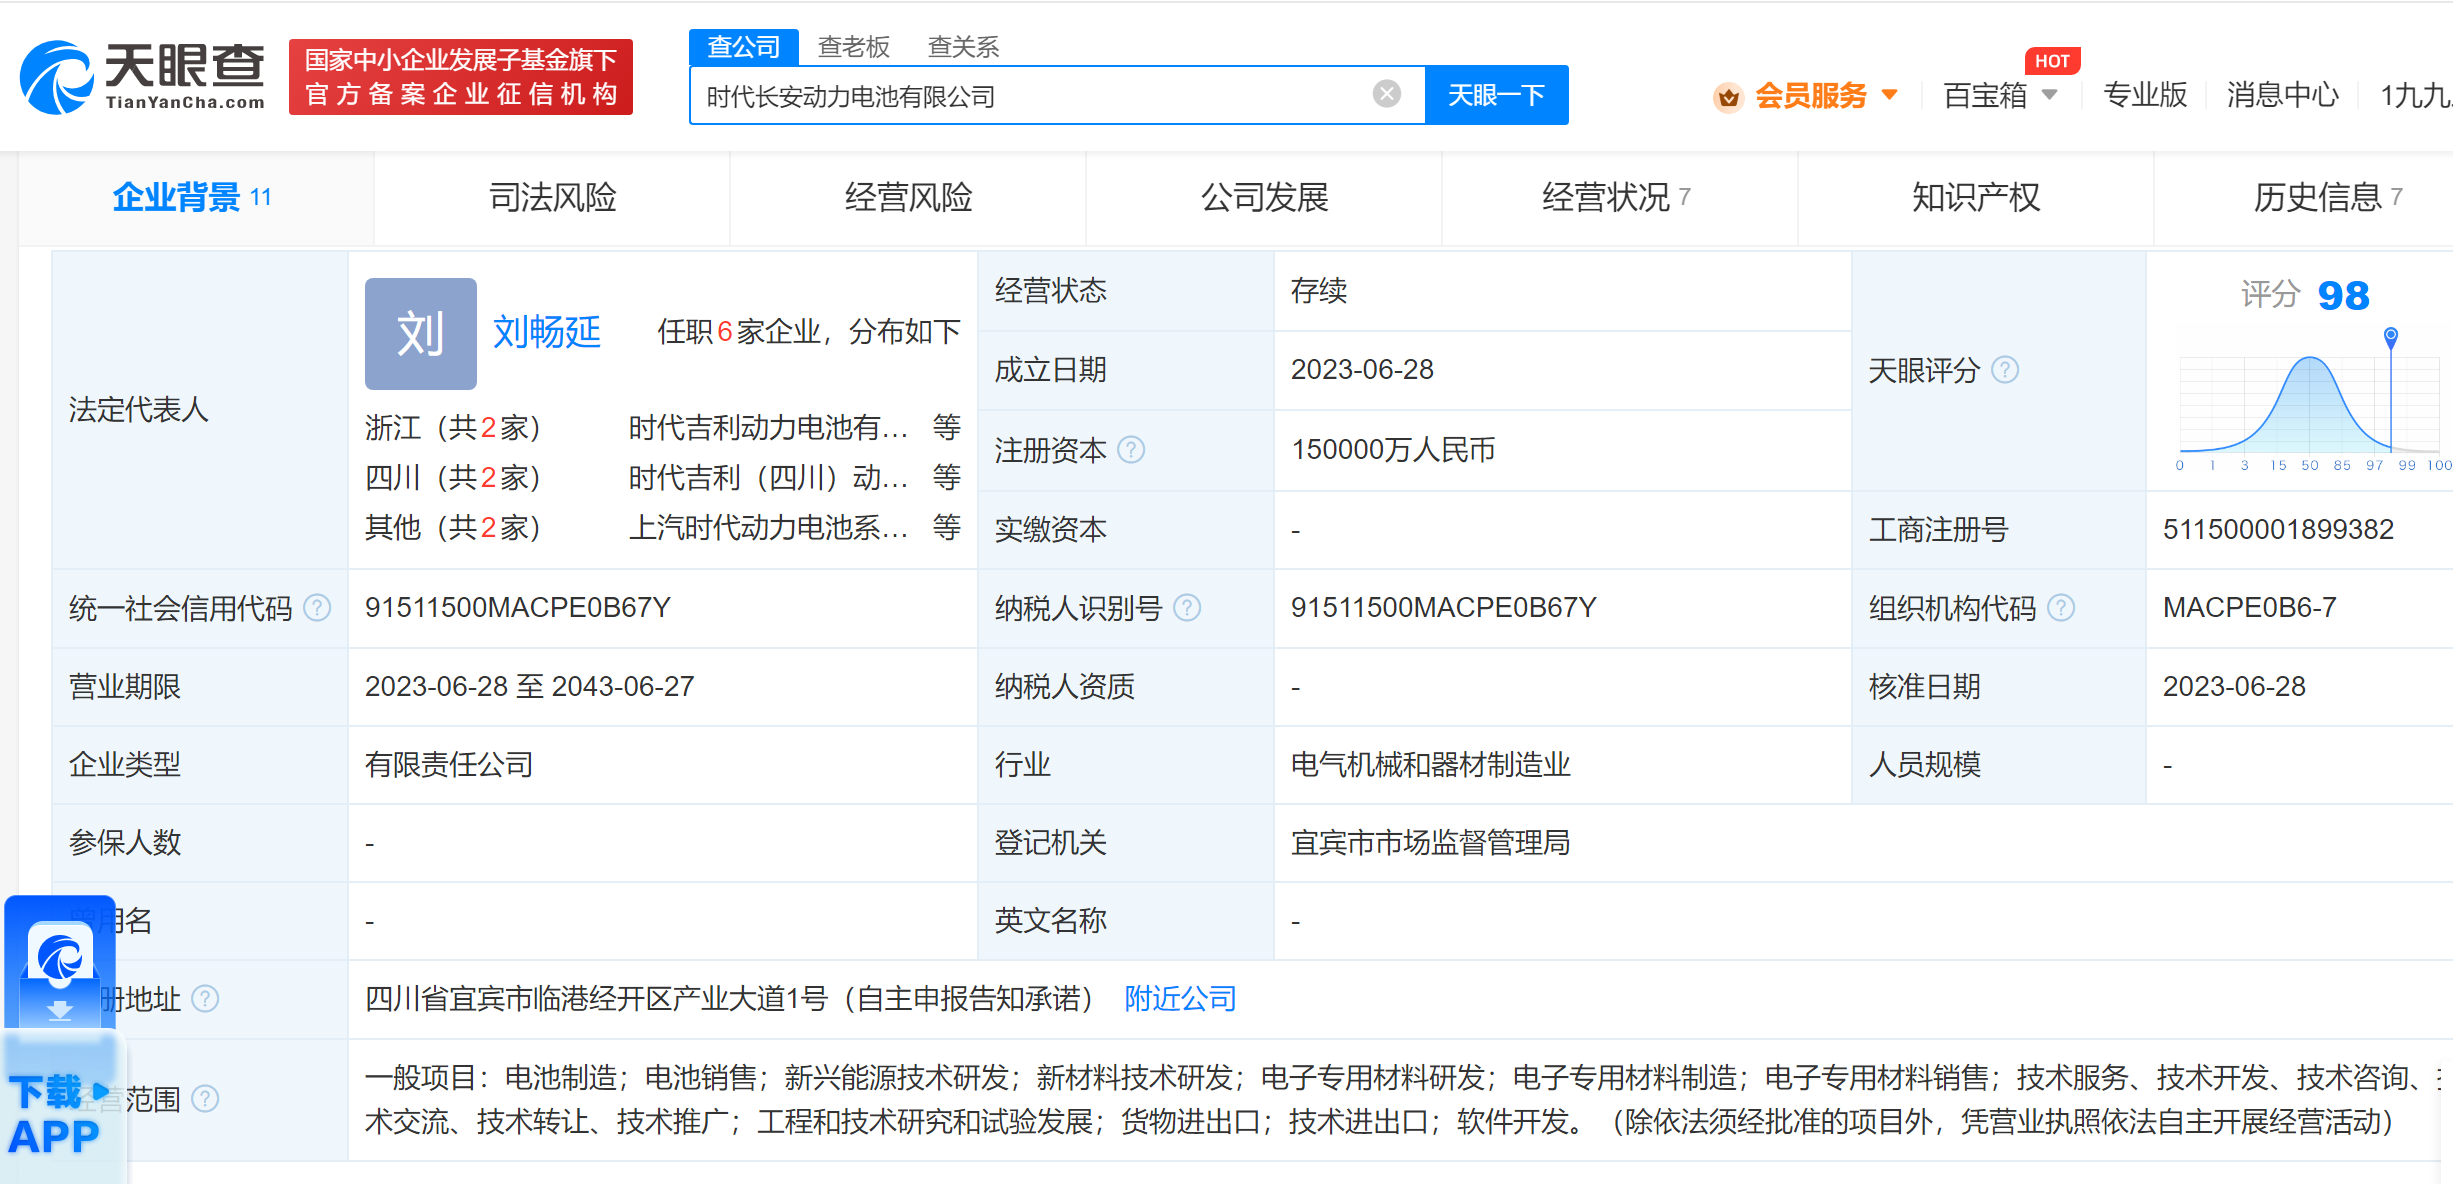Click the help icon next to 组织机构代码

click(2061, 608)
